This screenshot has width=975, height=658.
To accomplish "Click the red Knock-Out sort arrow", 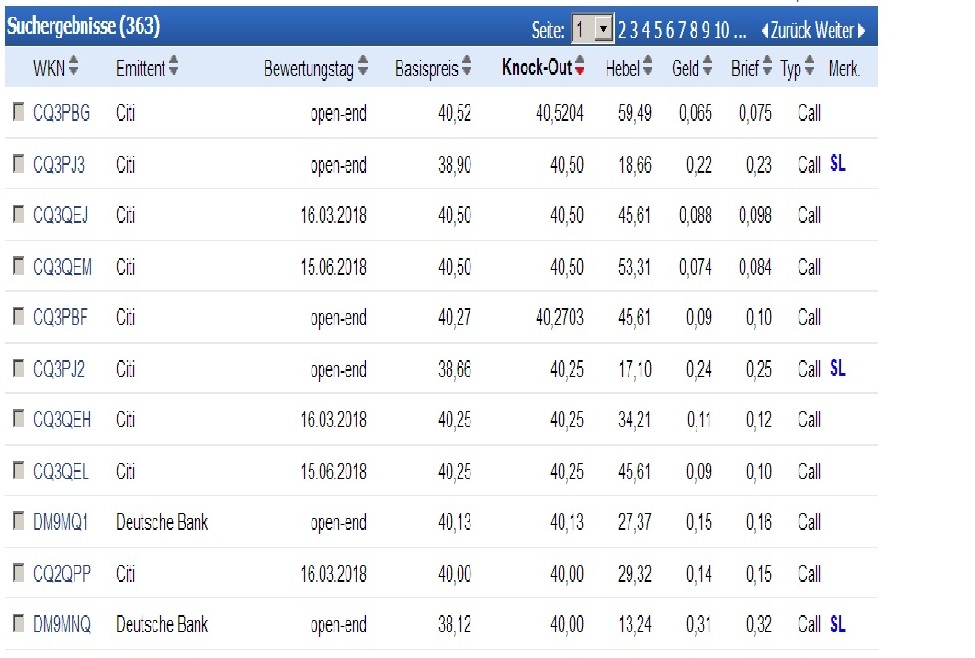I will (x=579, y=69).
